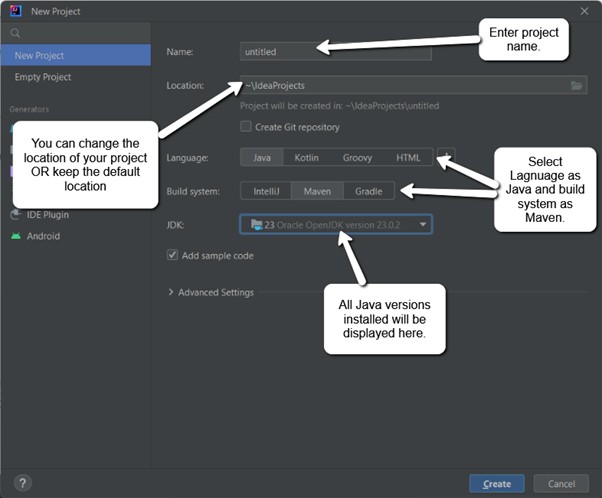Image resolution: width=602 pixels, height=498 pixels.
Task: Click the 'Project will be created in' text
Action: pyautogui.click(x=339, y=106)
